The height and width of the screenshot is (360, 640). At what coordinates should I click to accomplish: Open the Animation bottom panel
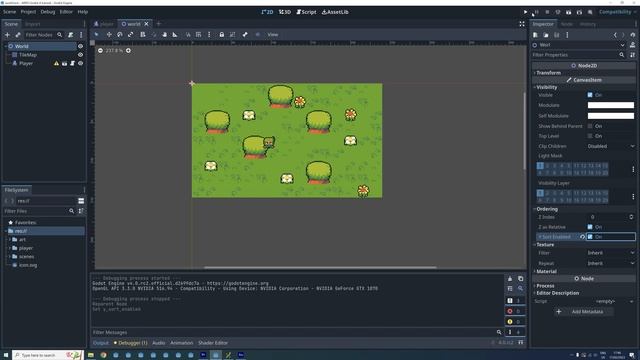point(181,343)
